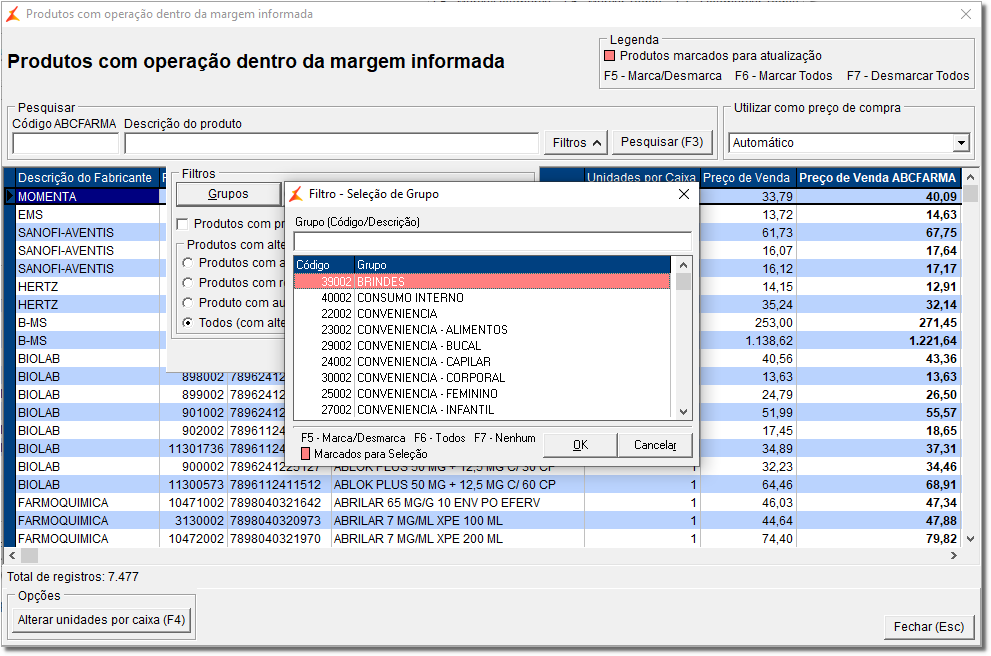
Task: Close the Filtro - Seleção de Grupo dialog
Action: tap(684, 194)
